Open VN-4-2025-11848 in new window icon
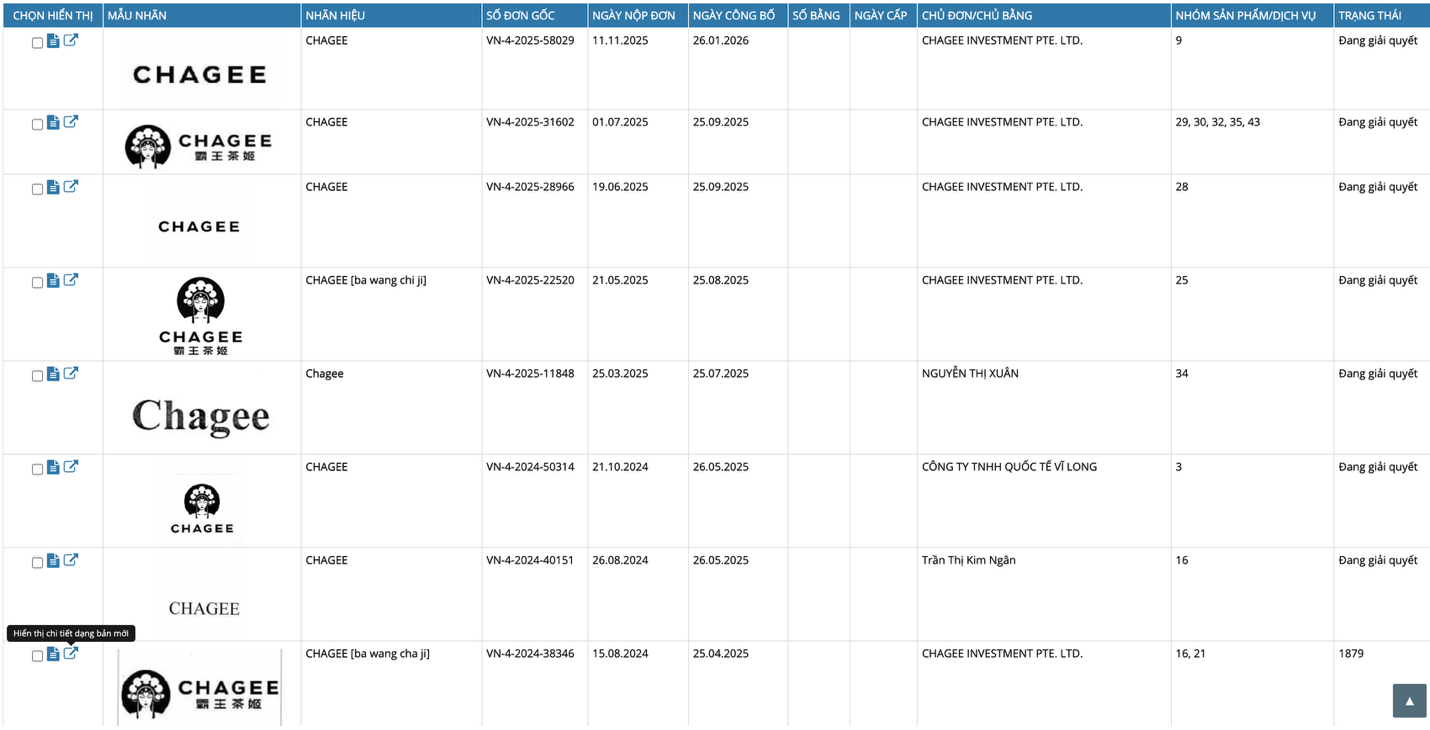 tap(71, 373)
